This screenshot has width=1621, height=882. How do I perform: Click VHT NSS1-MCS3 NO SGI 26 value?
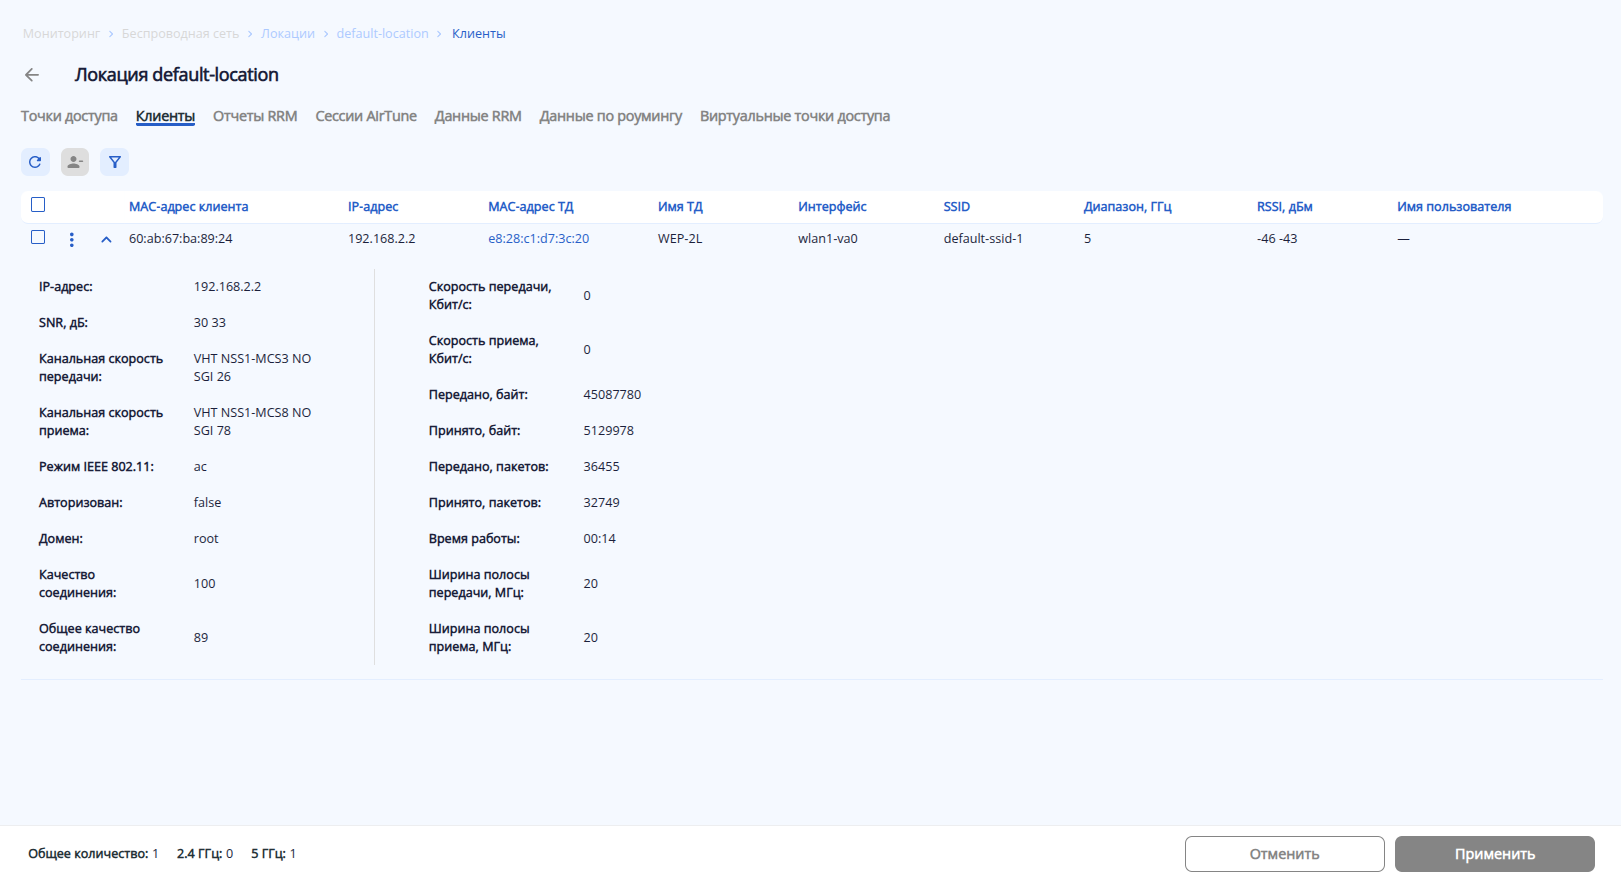(253, 368)
